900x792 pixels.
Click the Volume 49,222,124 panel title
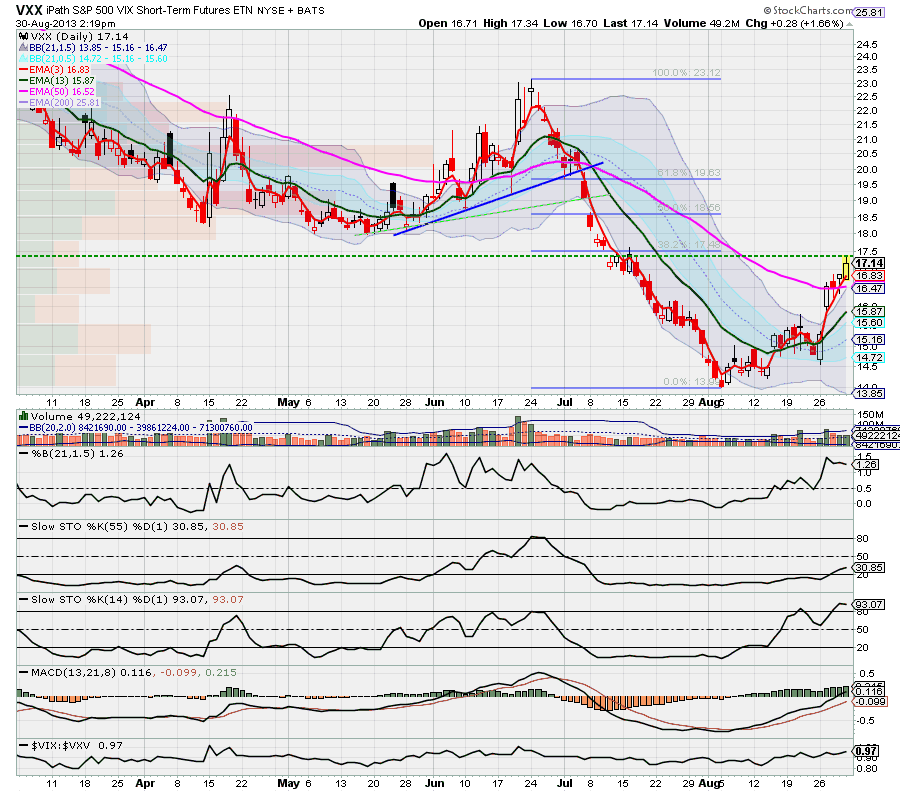[x=86, y=416]
